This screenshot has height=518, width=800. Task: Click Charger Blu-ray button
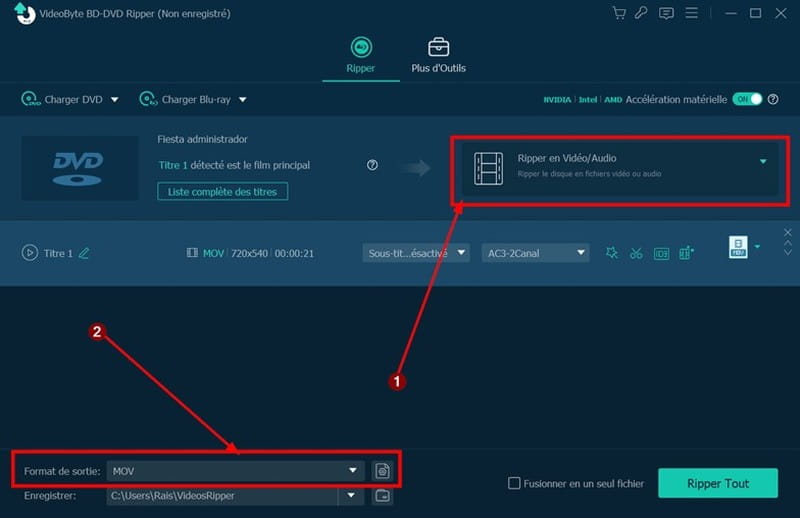[185, 100]
